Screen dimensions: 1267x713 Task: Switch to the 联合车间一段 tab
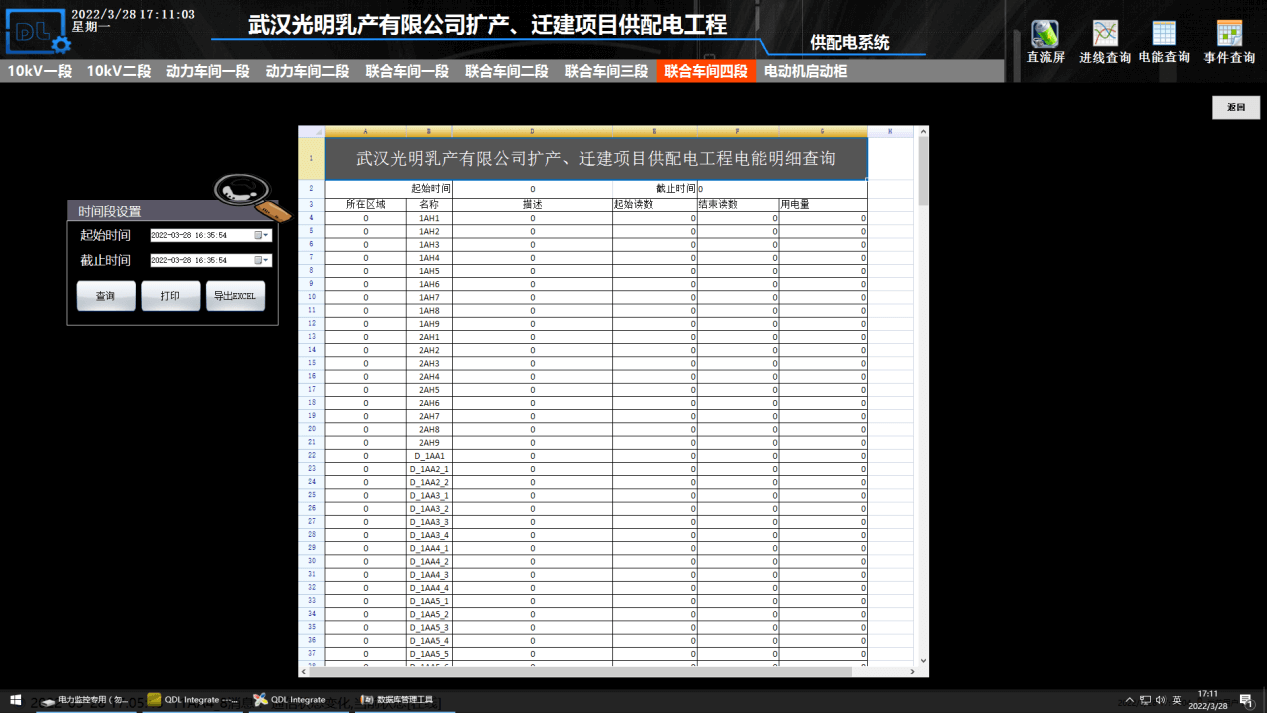(407, 71)
